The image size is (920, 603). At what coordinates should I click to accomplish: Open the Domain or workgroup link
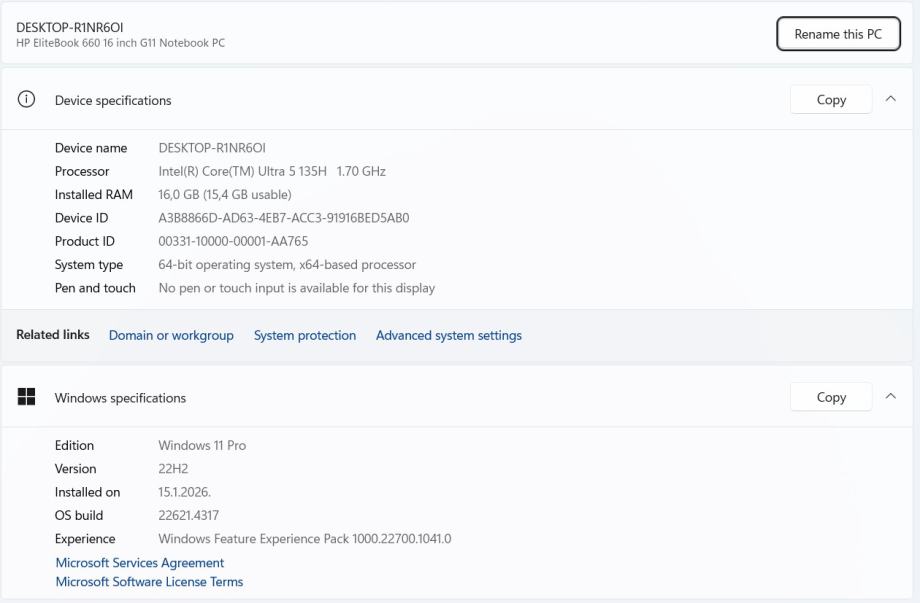[x=171, y=336]
